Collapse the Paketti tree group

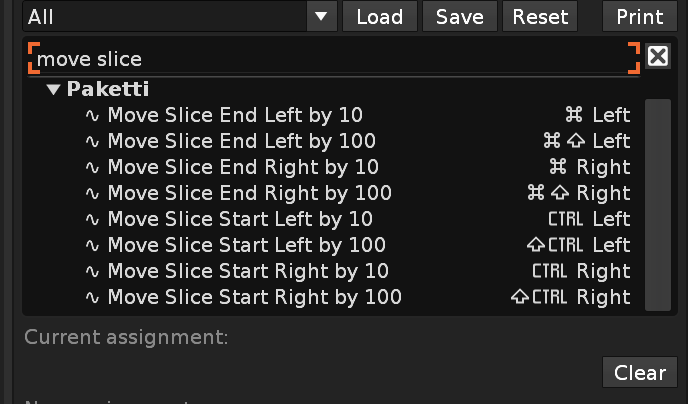(54, 90)
